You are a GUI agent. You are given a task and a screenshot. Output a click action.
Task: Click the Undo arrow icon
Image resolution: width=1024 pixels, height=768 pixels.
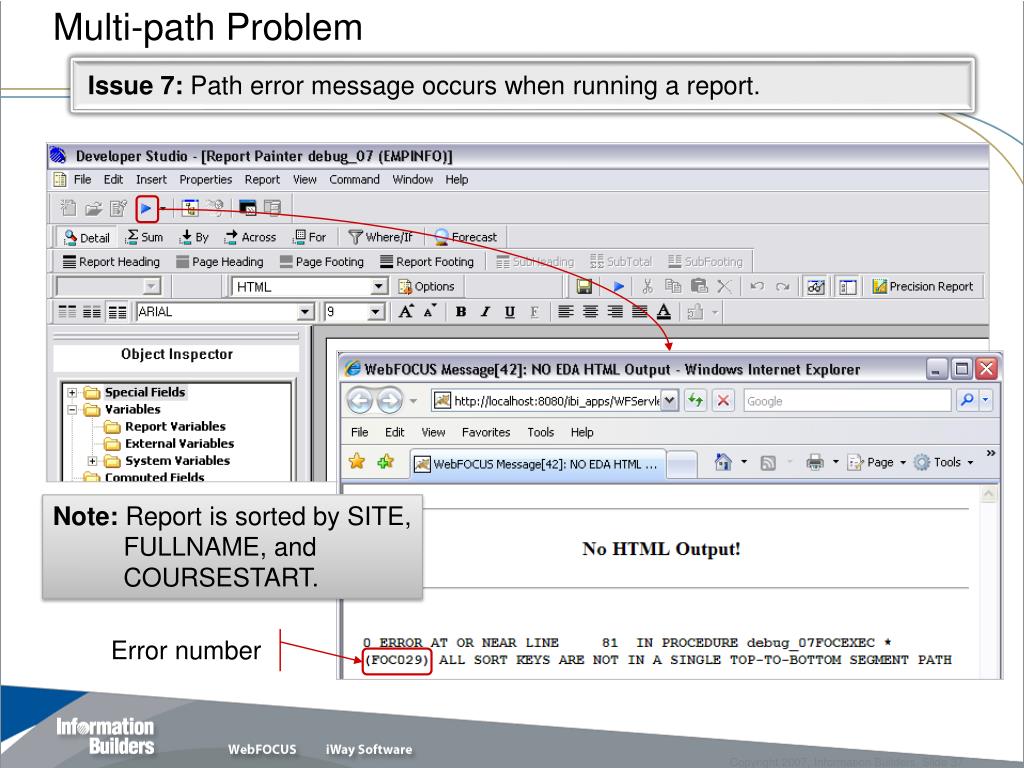click(758, 286)
